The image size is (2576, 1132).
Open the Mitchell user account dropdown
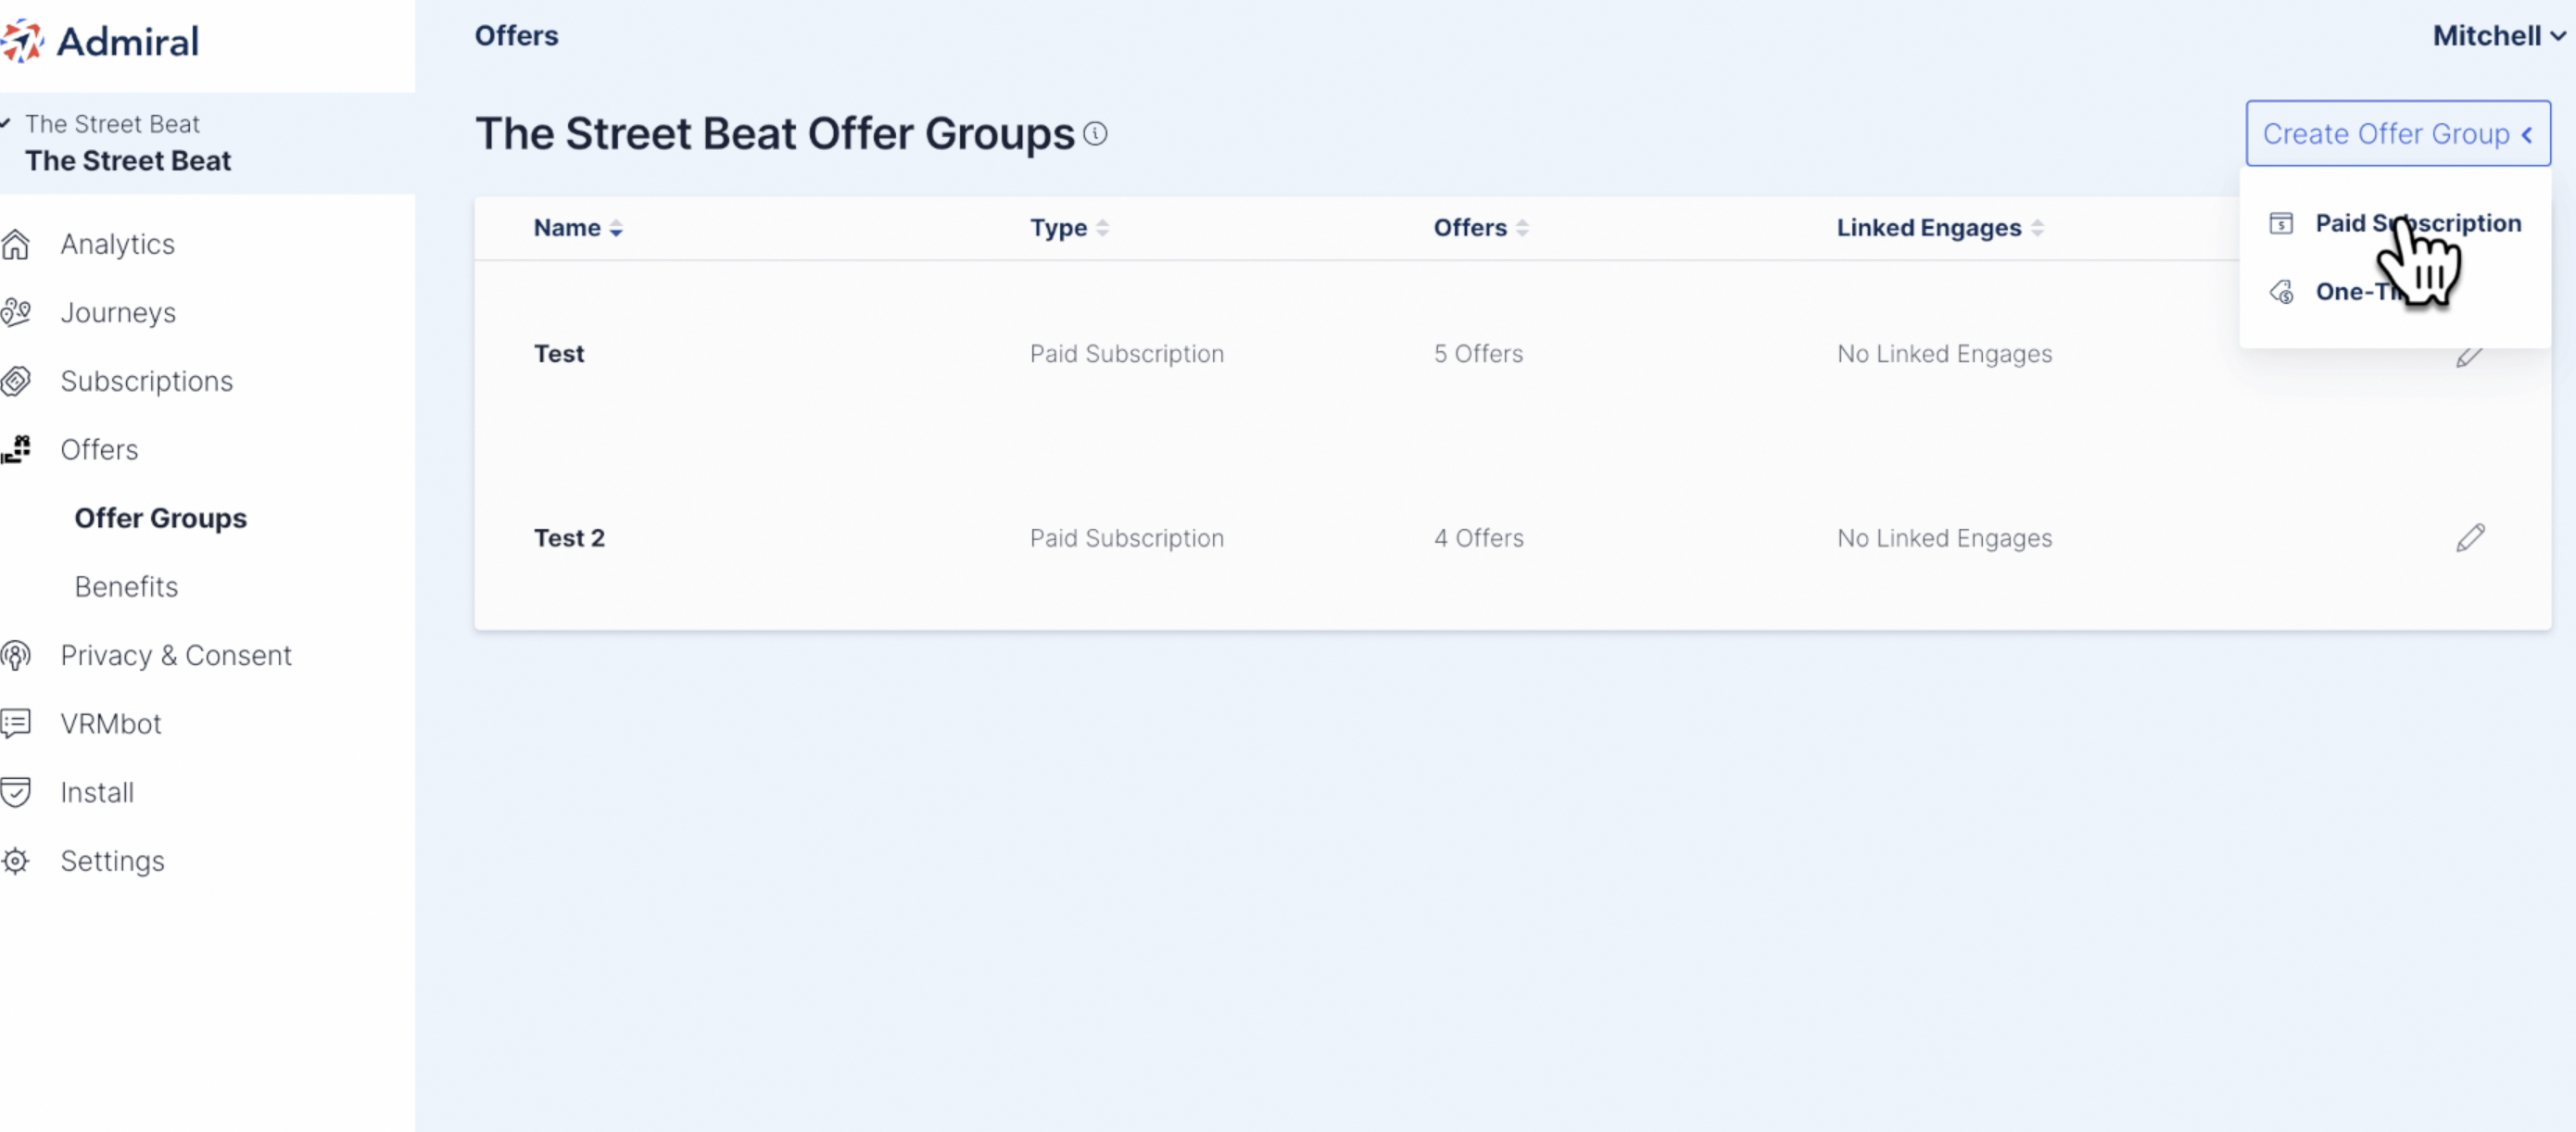2498,36
